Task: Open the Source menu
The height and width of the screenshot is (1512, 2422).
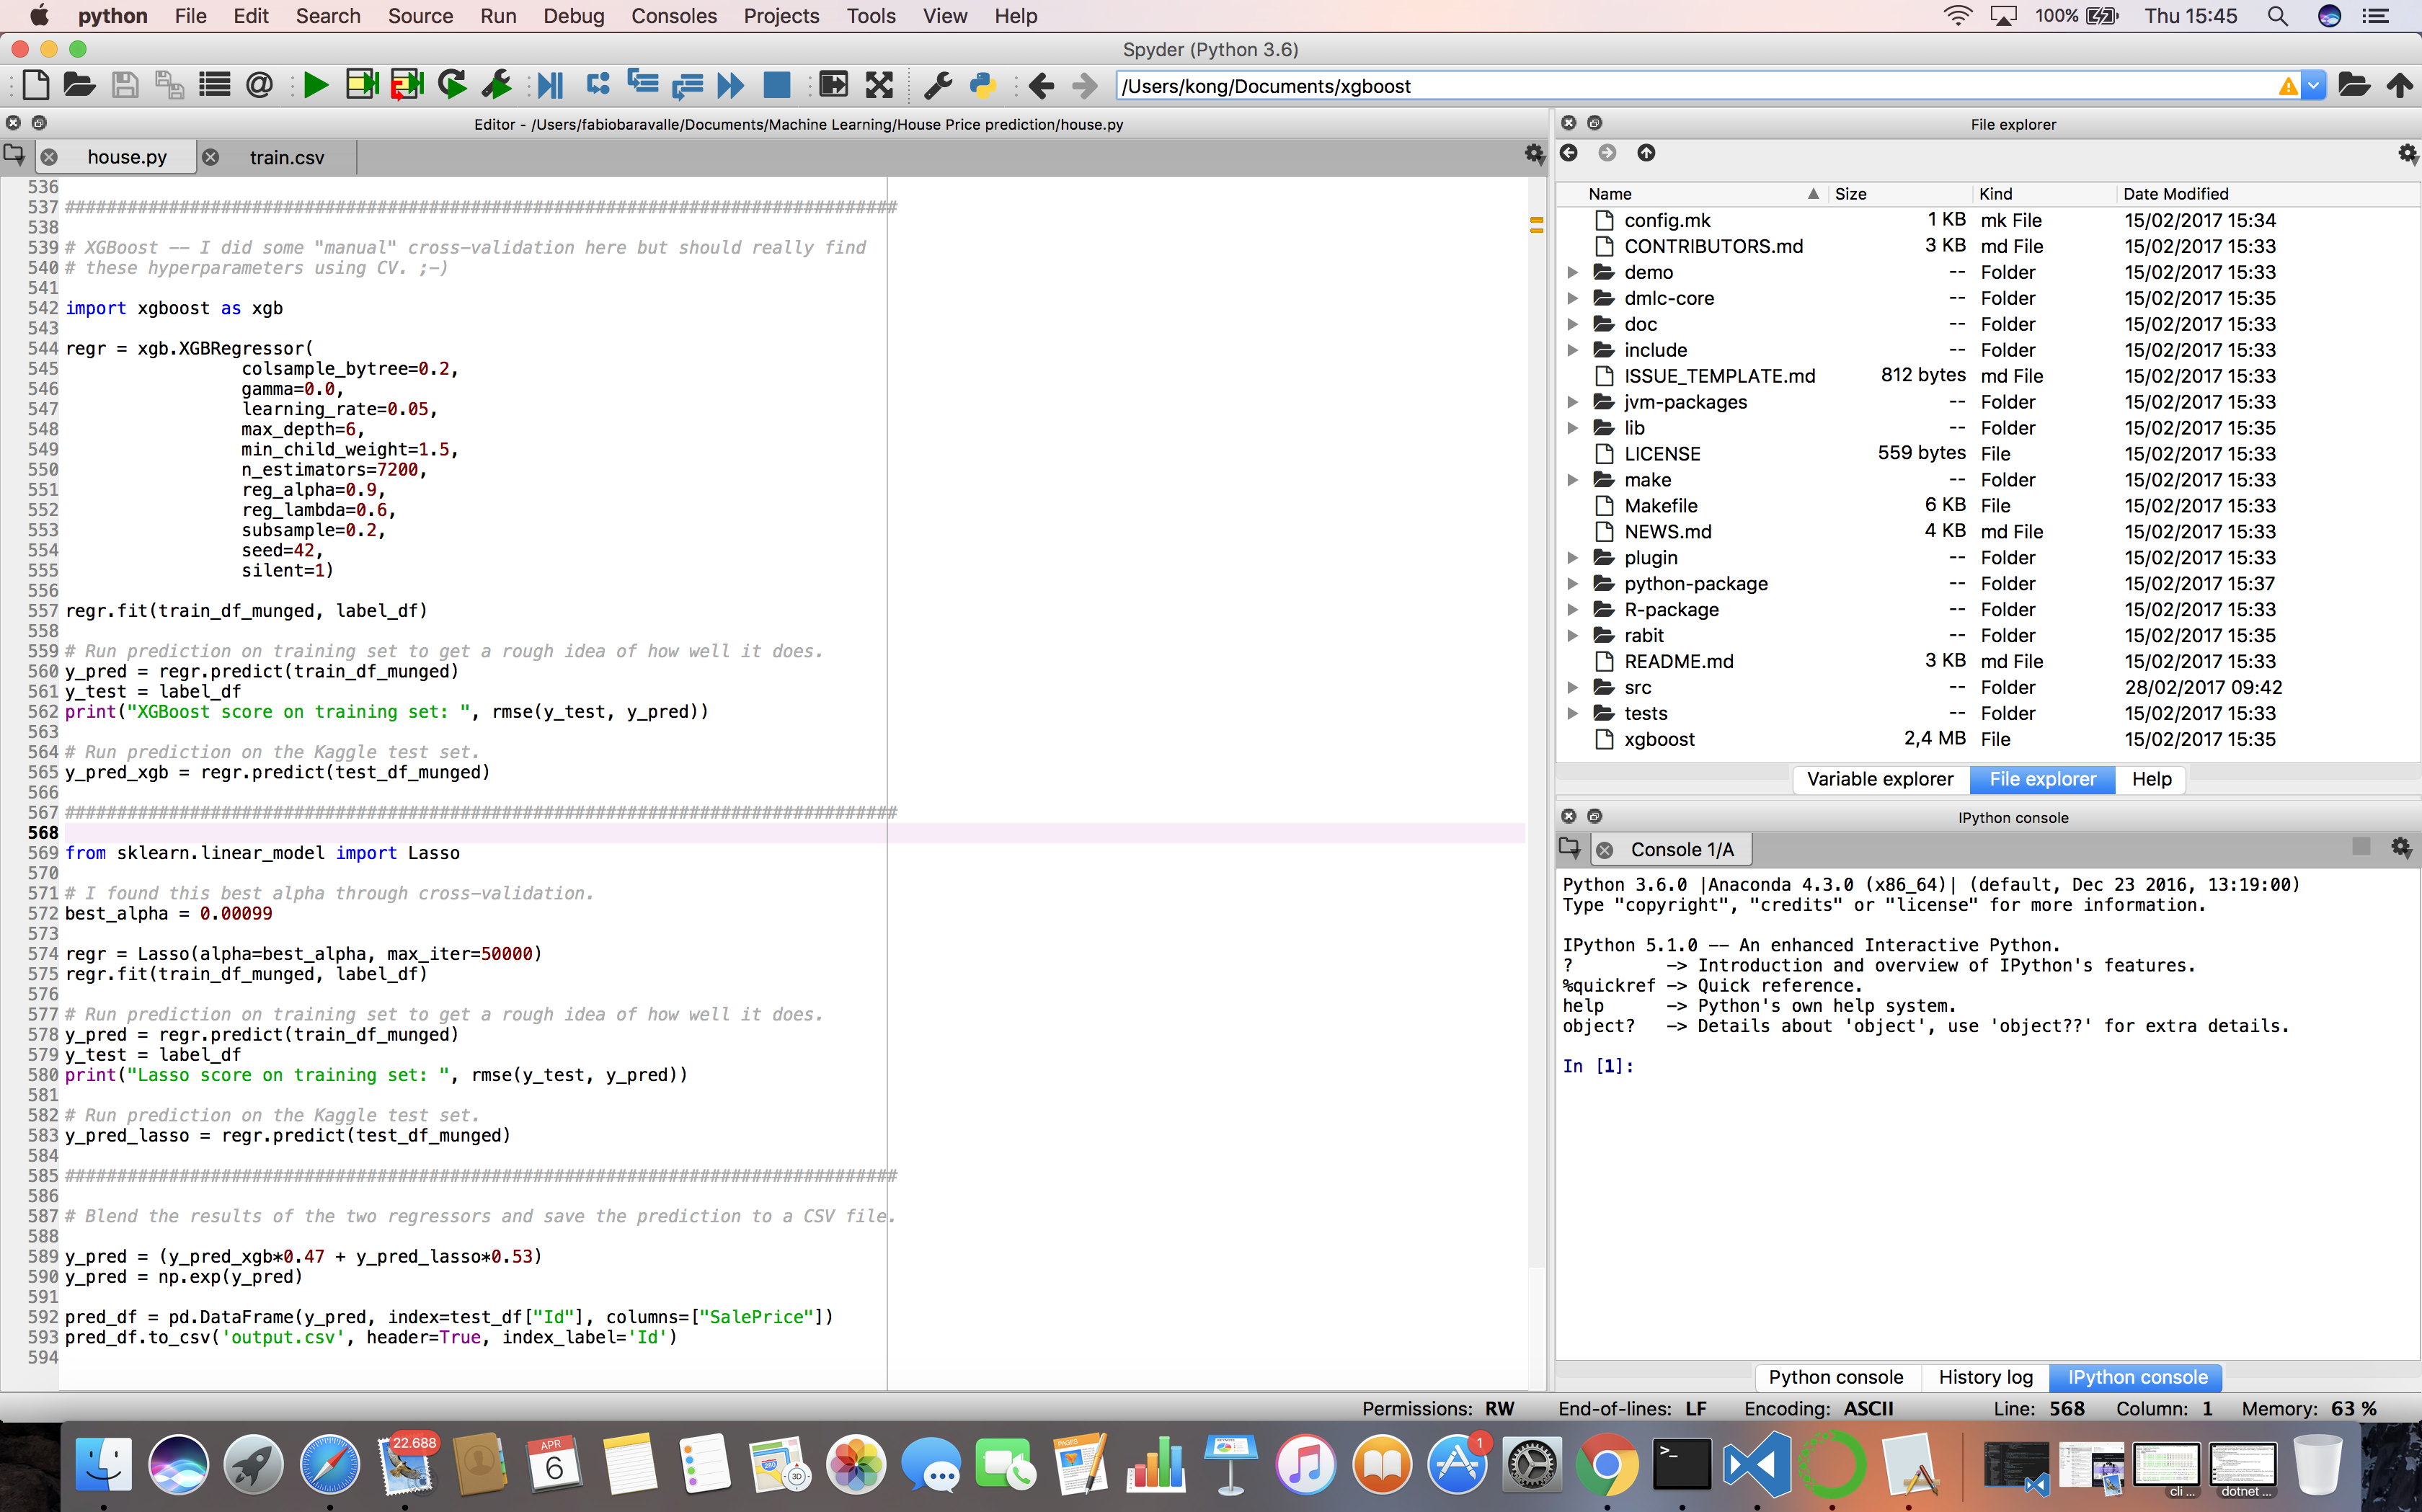Action: pyautogui.click(x=420, y=16)
